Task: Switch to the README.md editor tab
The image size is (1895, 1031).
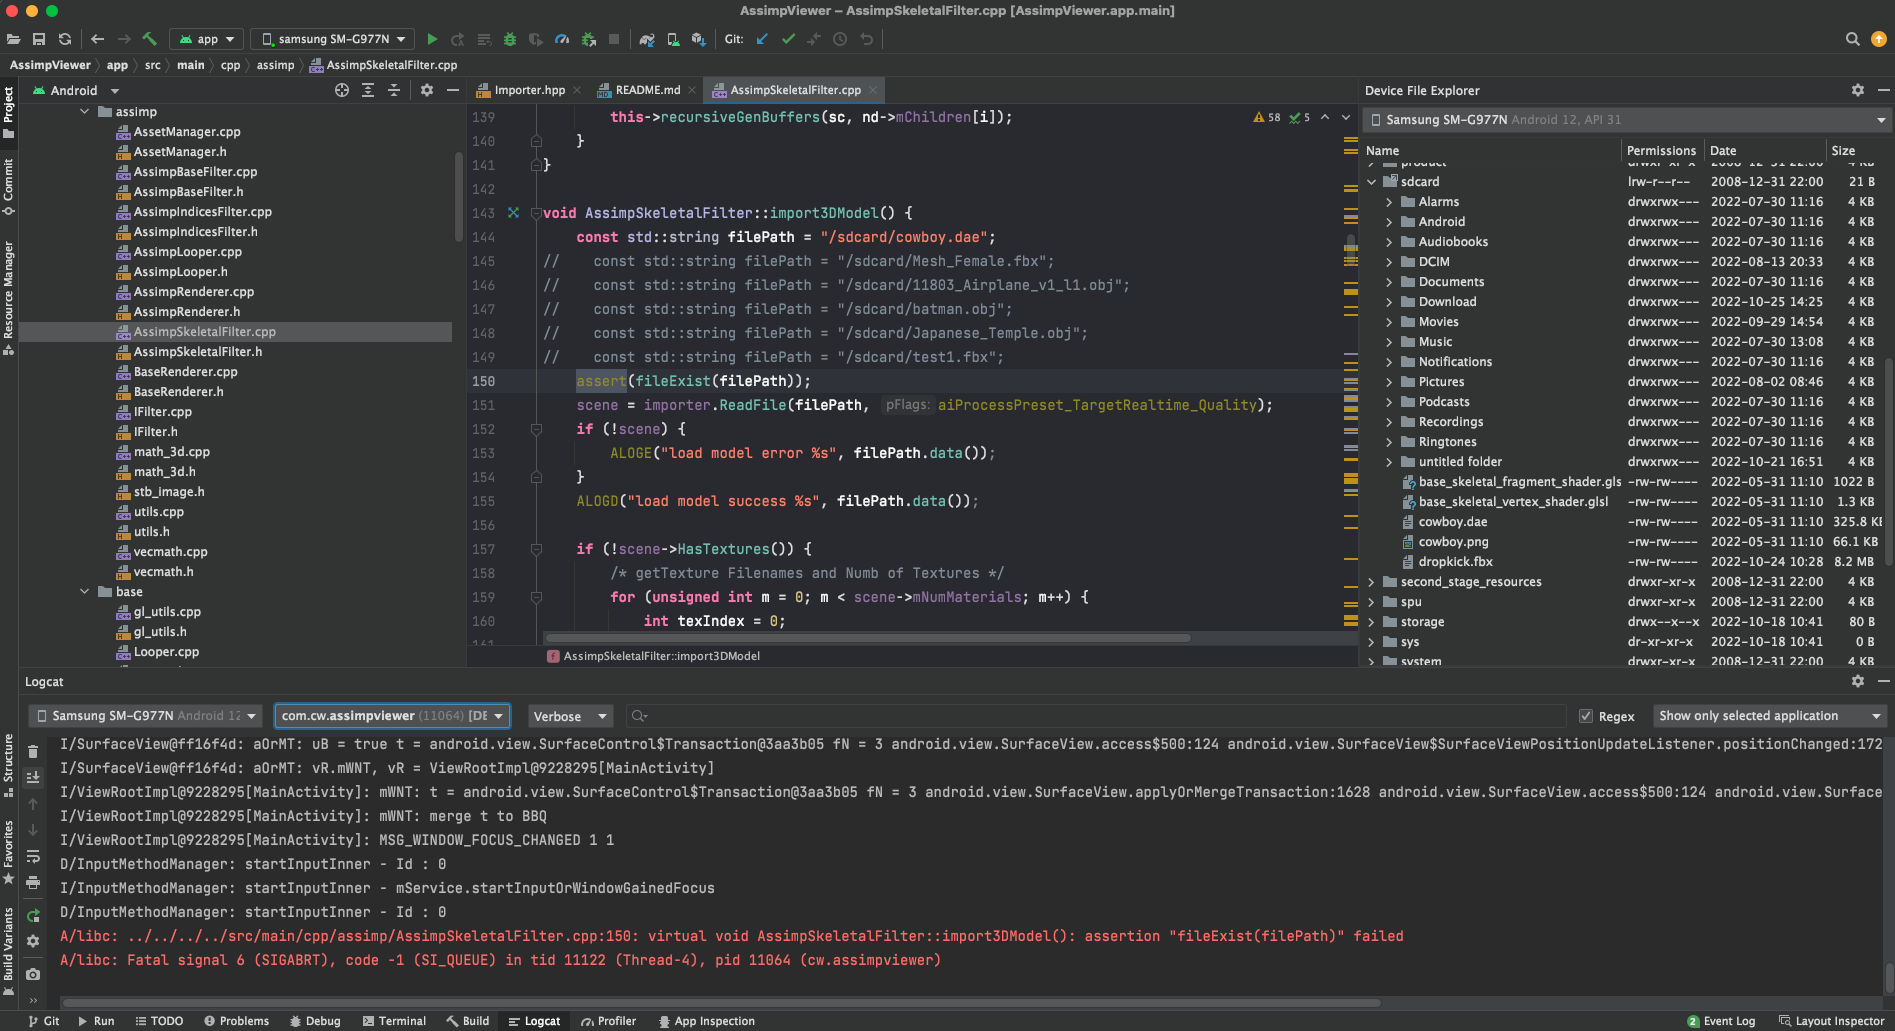Action: click(x=646, y=89)
